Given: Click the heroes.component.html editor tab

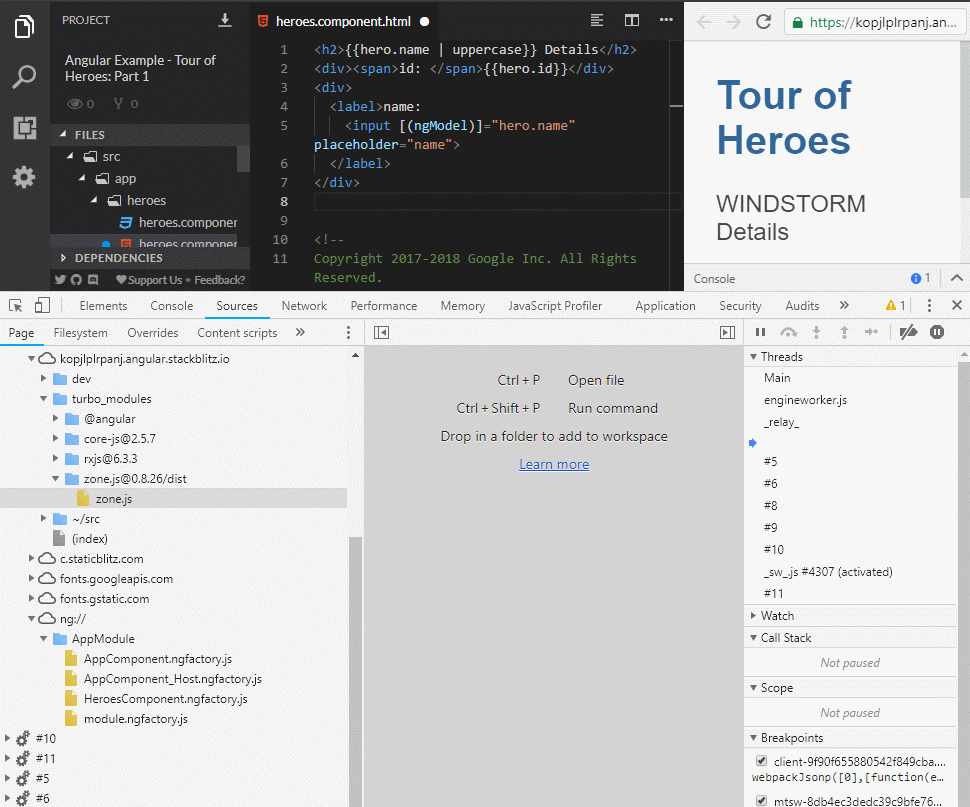Looking at the screenshot, I should coord(343,21).
